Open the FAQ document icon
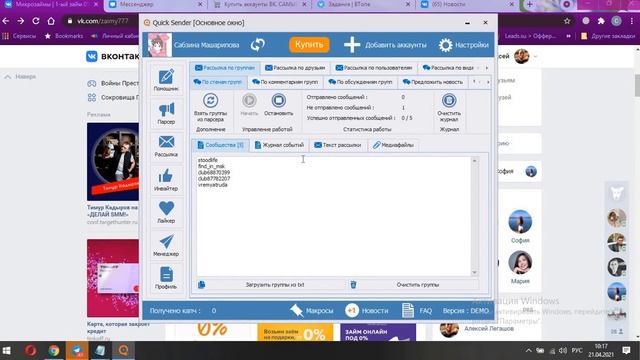Image resolution: width=640 pixels, height=360 pixels. pyautogui.click(x=408, y=311)
